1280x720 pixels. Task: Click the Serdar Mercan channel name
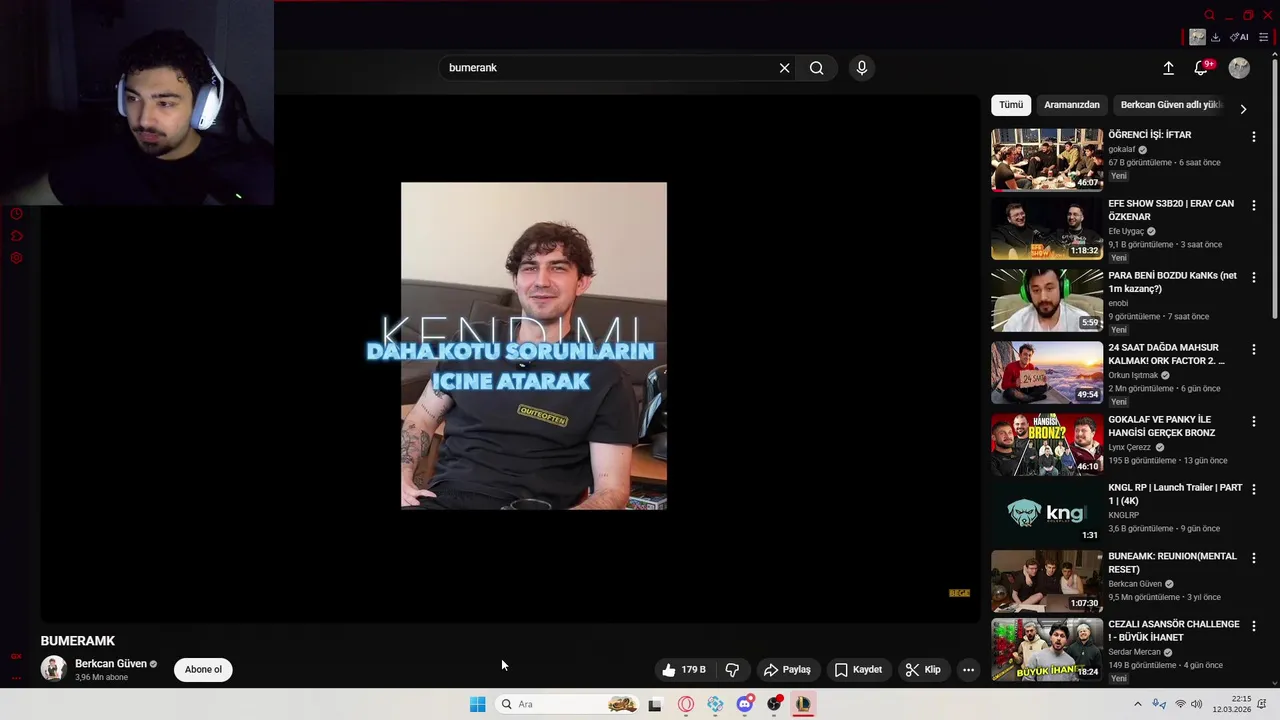coord(1134,652)
